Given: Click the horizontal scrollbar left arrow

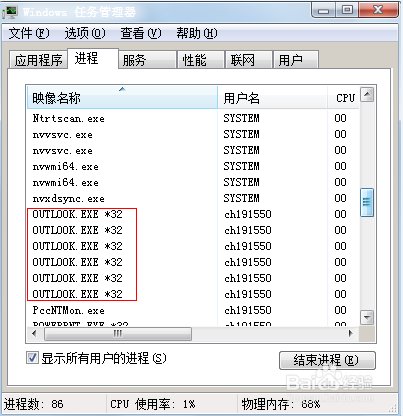Looking at the screenshot, I should coord(34,333).
